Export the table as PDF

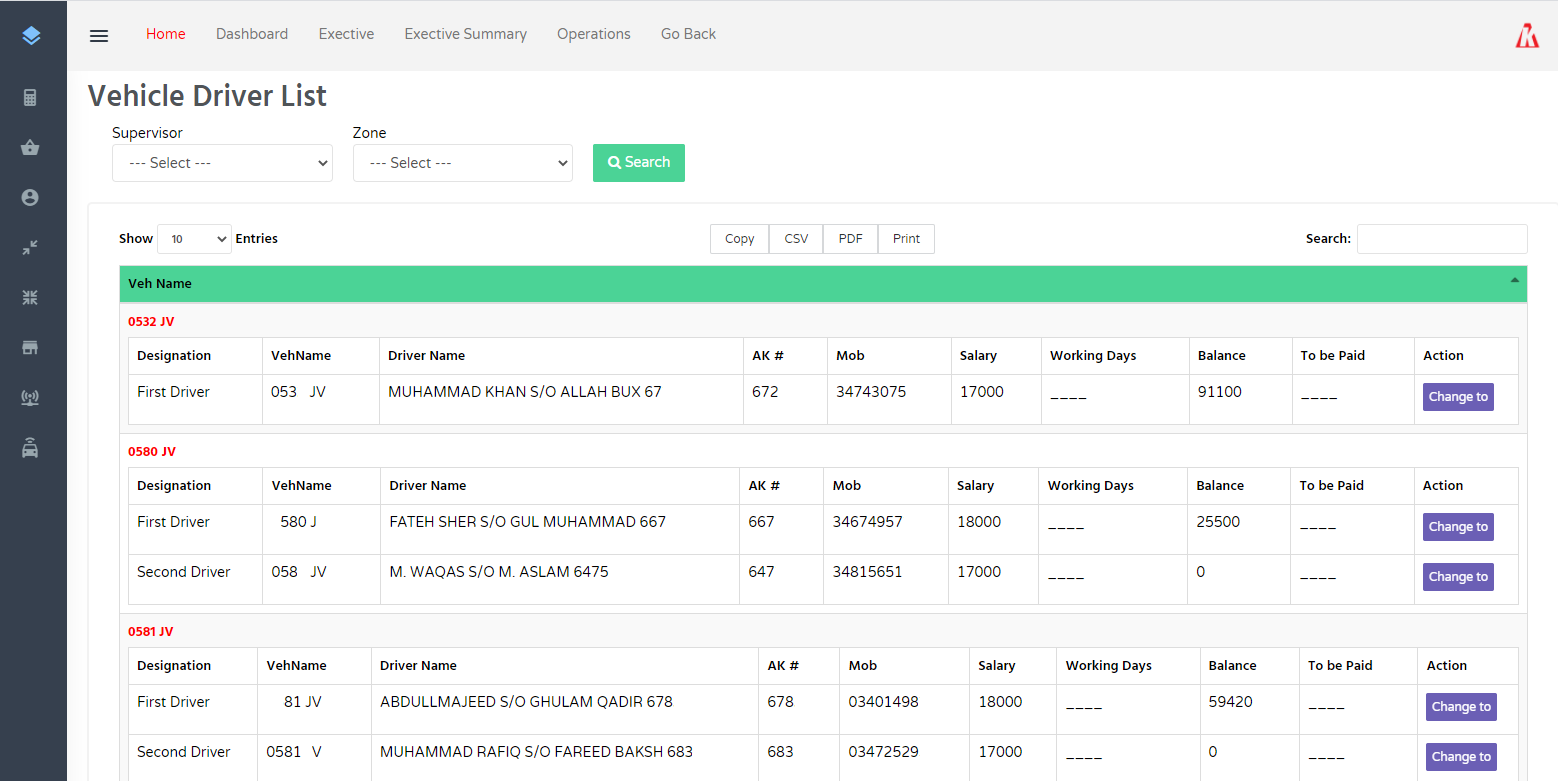click(850, 239)
